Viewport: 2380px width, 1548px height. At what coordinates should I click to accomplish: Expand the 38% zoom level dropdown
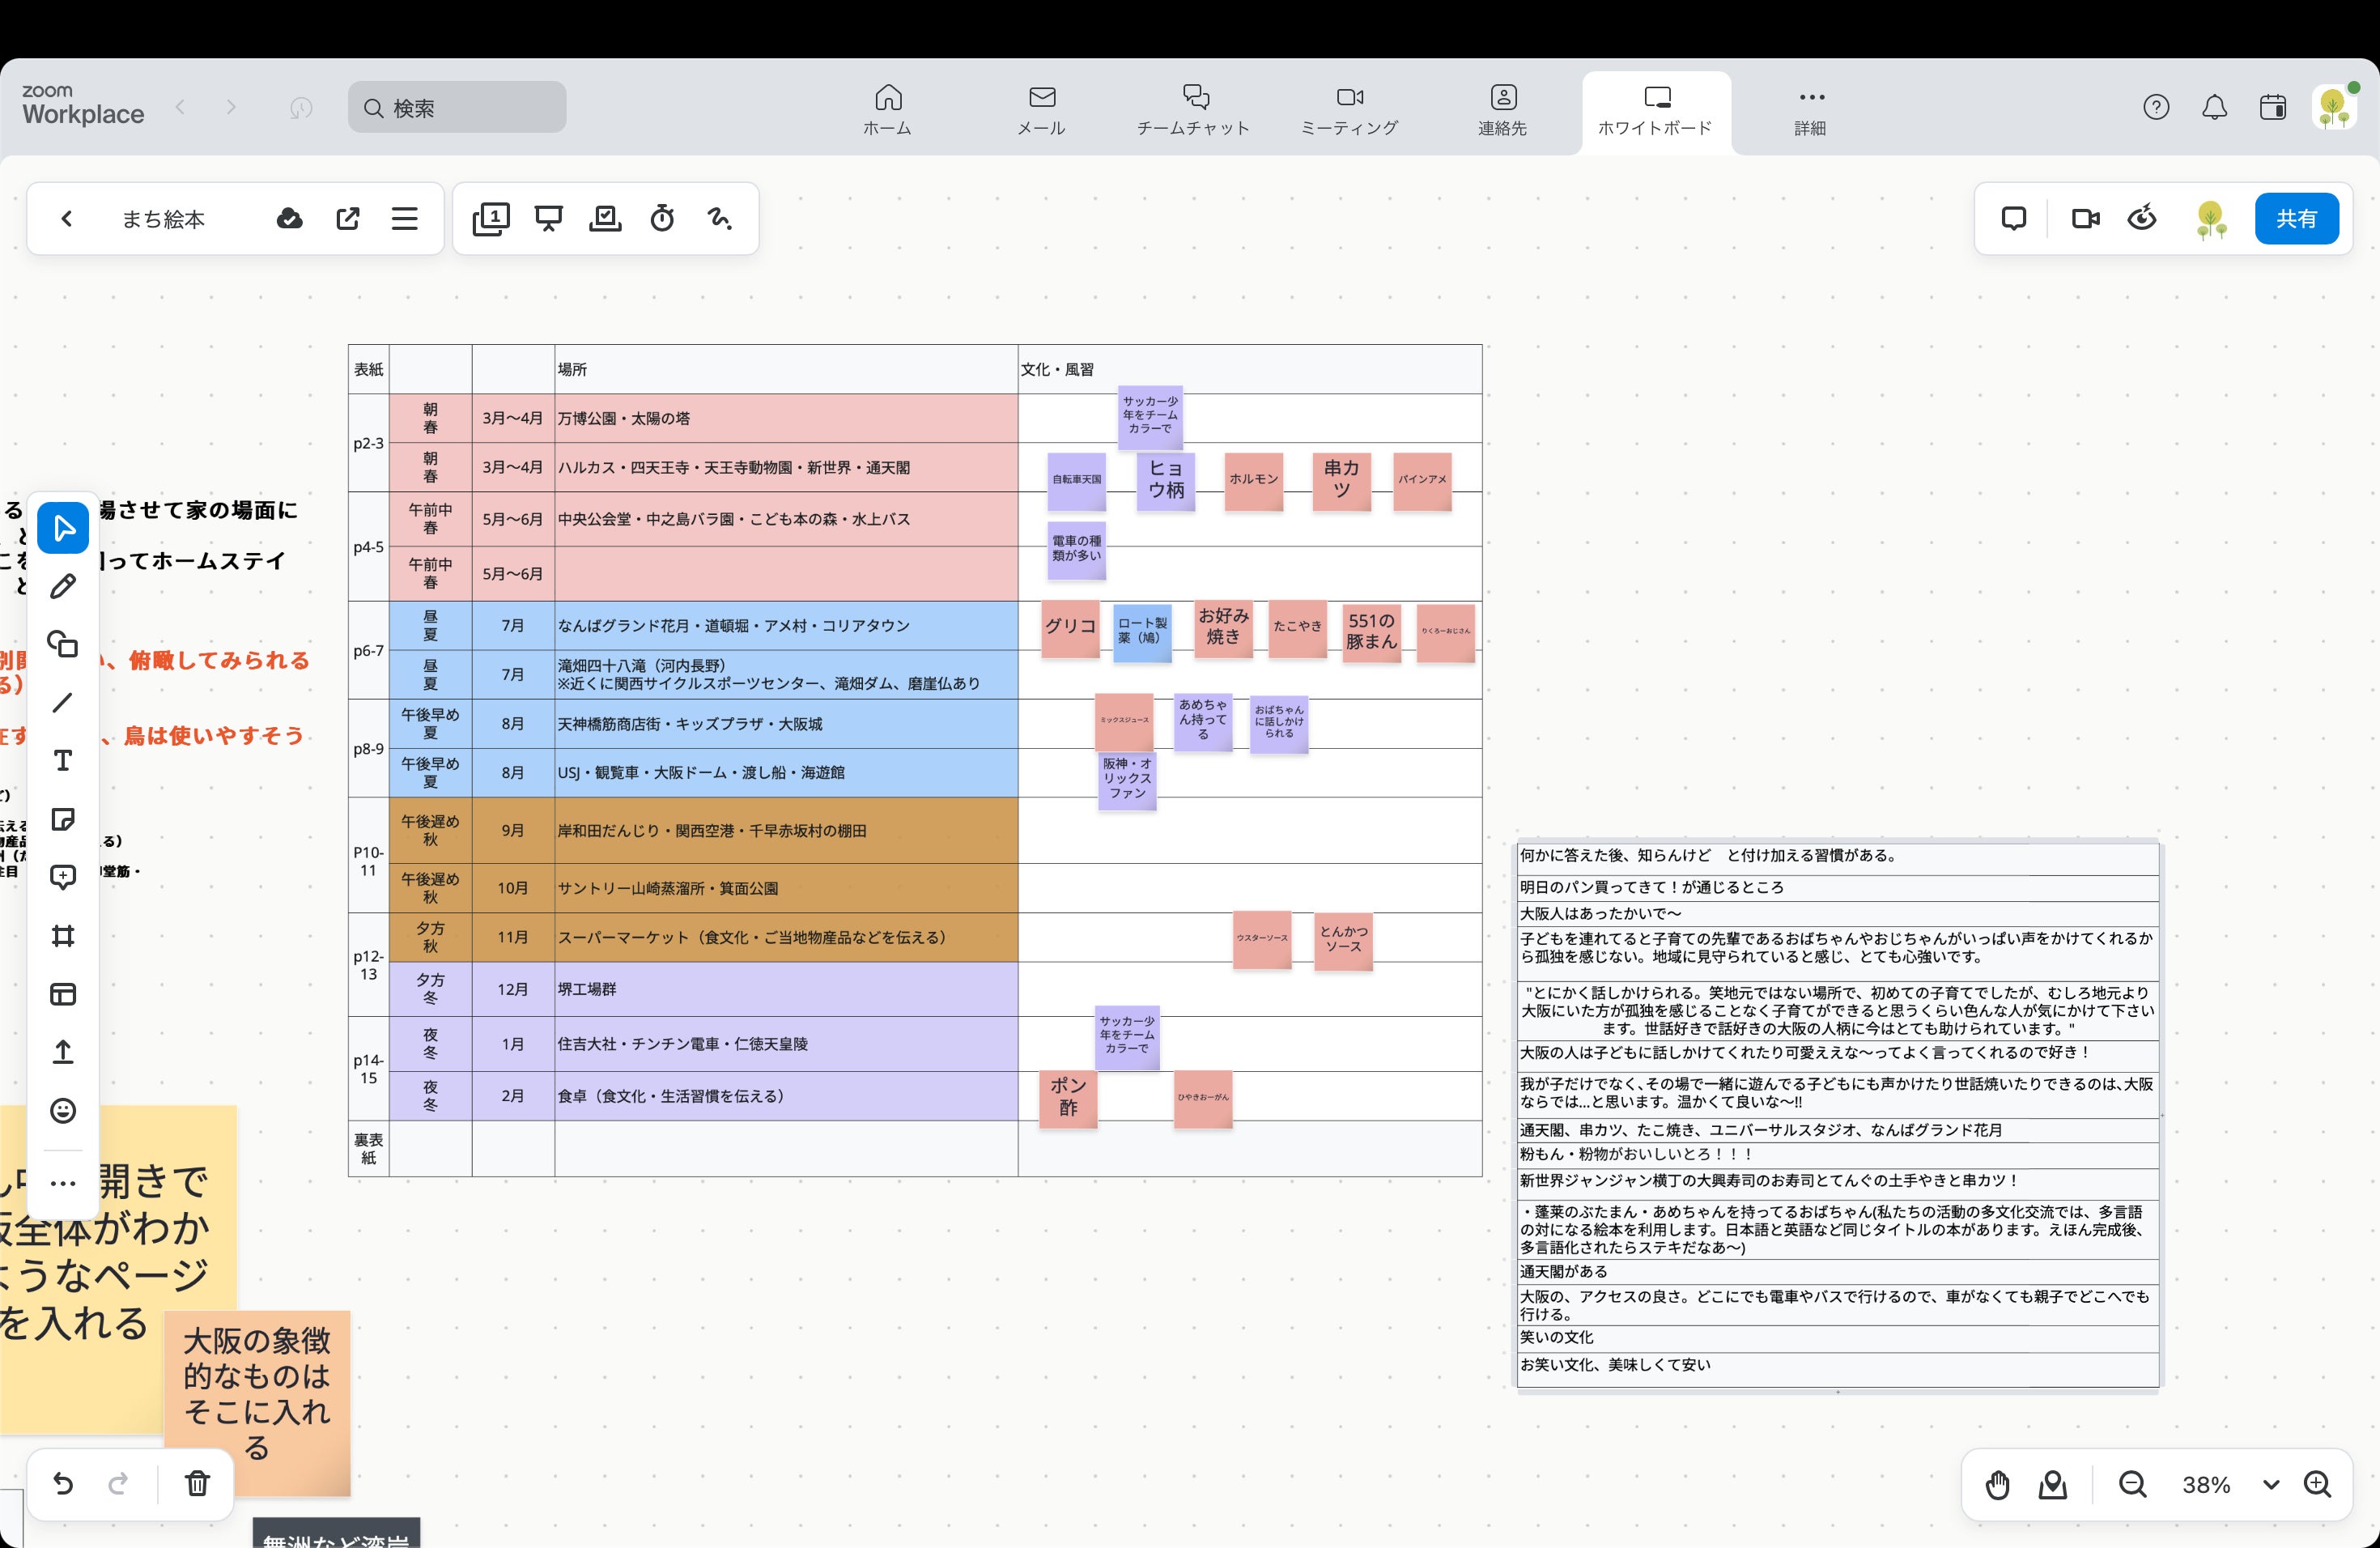click(2271, 1485)
